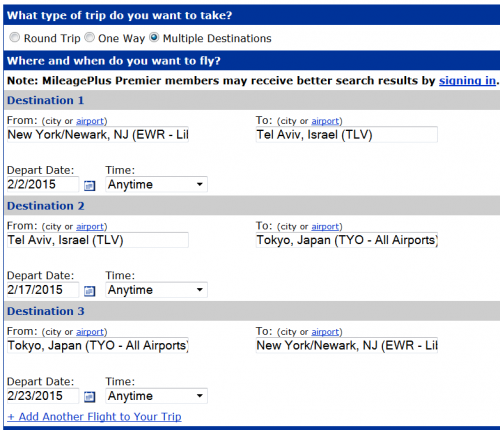Viewport: 500px width, 430px height.
Task: Open airport link in Destination 1 From label
Action: [x=90, y=121]
